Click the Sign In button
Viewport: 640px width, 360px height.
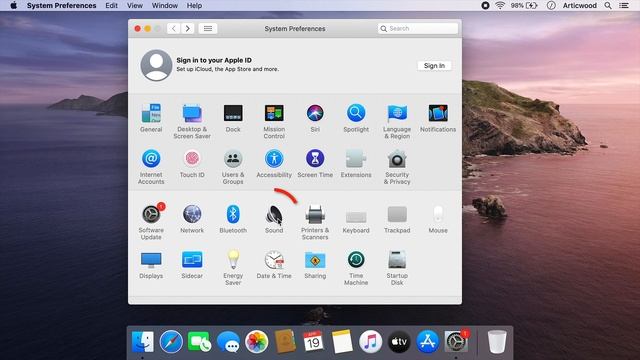pos(434,66)
